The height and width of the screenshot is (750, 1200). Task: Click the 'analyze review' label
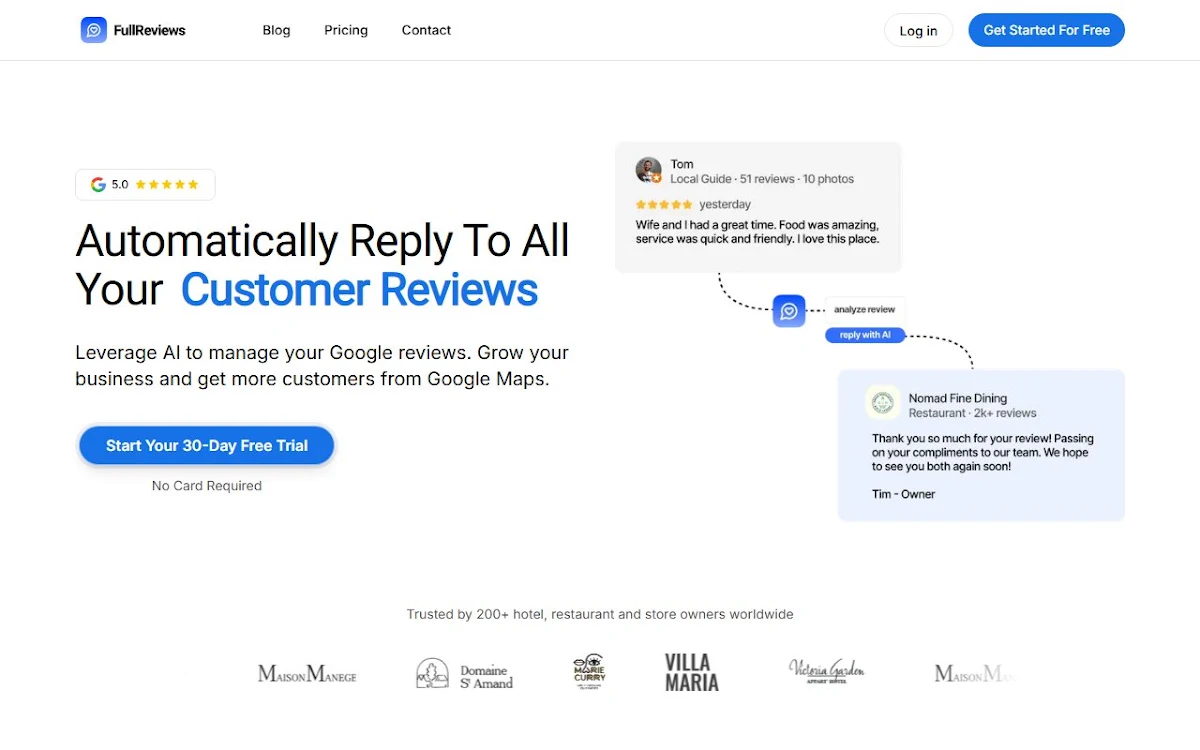pos(865,310)
